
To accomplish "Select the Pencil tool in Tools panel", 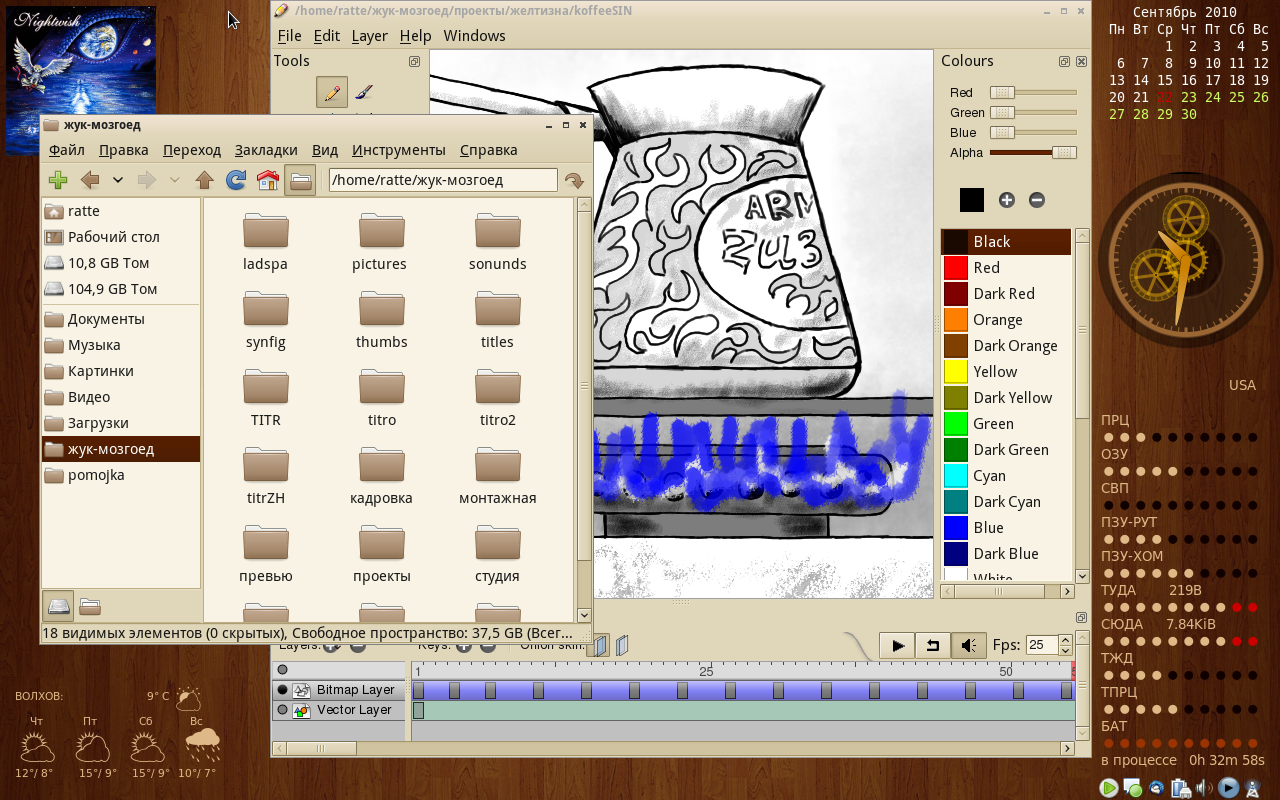I will pyautogui.click(x=332, y=92).
